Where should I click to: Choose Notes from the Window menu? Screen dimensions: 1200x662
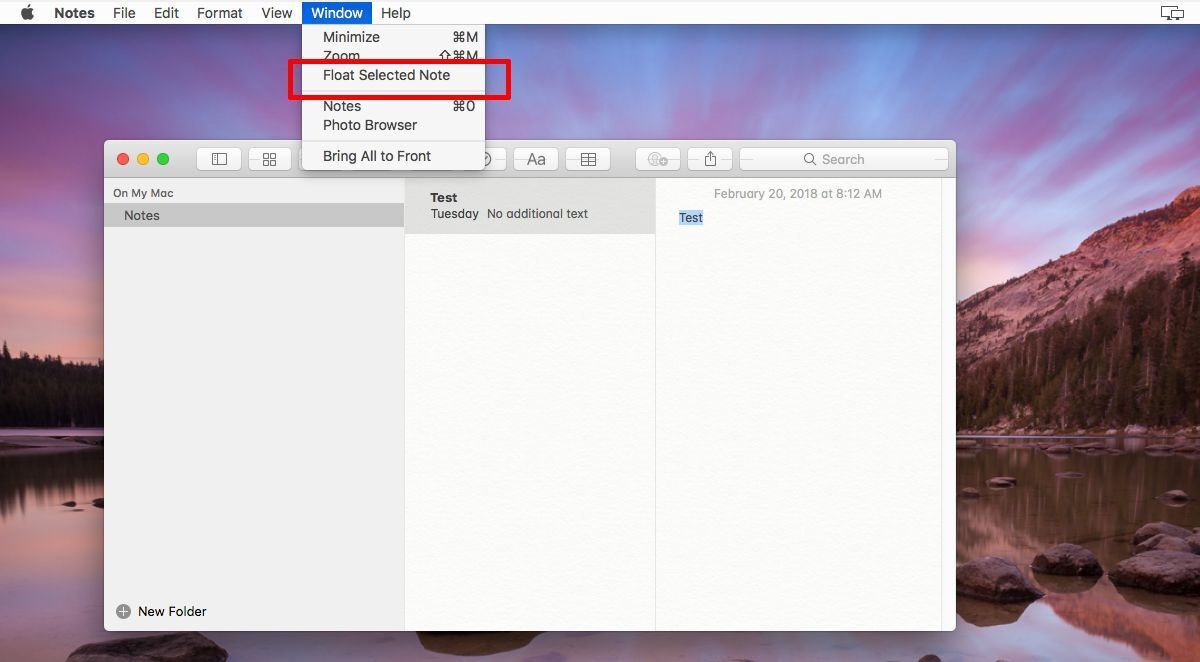tap(341, 106)
